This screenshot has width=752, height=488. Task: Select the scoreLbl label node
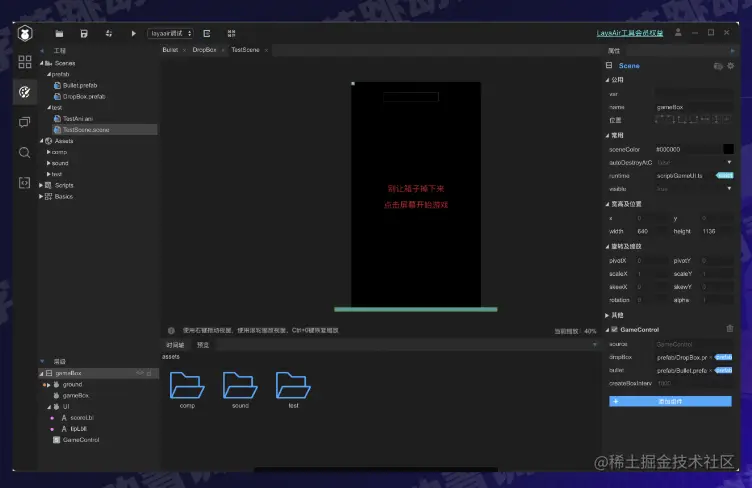pos(82,418)
